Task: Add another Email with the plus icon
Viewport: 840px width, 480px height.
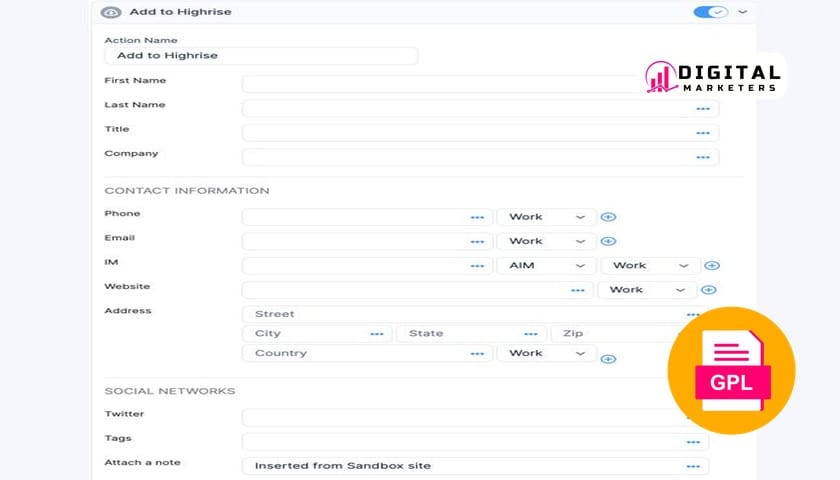Action: (607, 241)
